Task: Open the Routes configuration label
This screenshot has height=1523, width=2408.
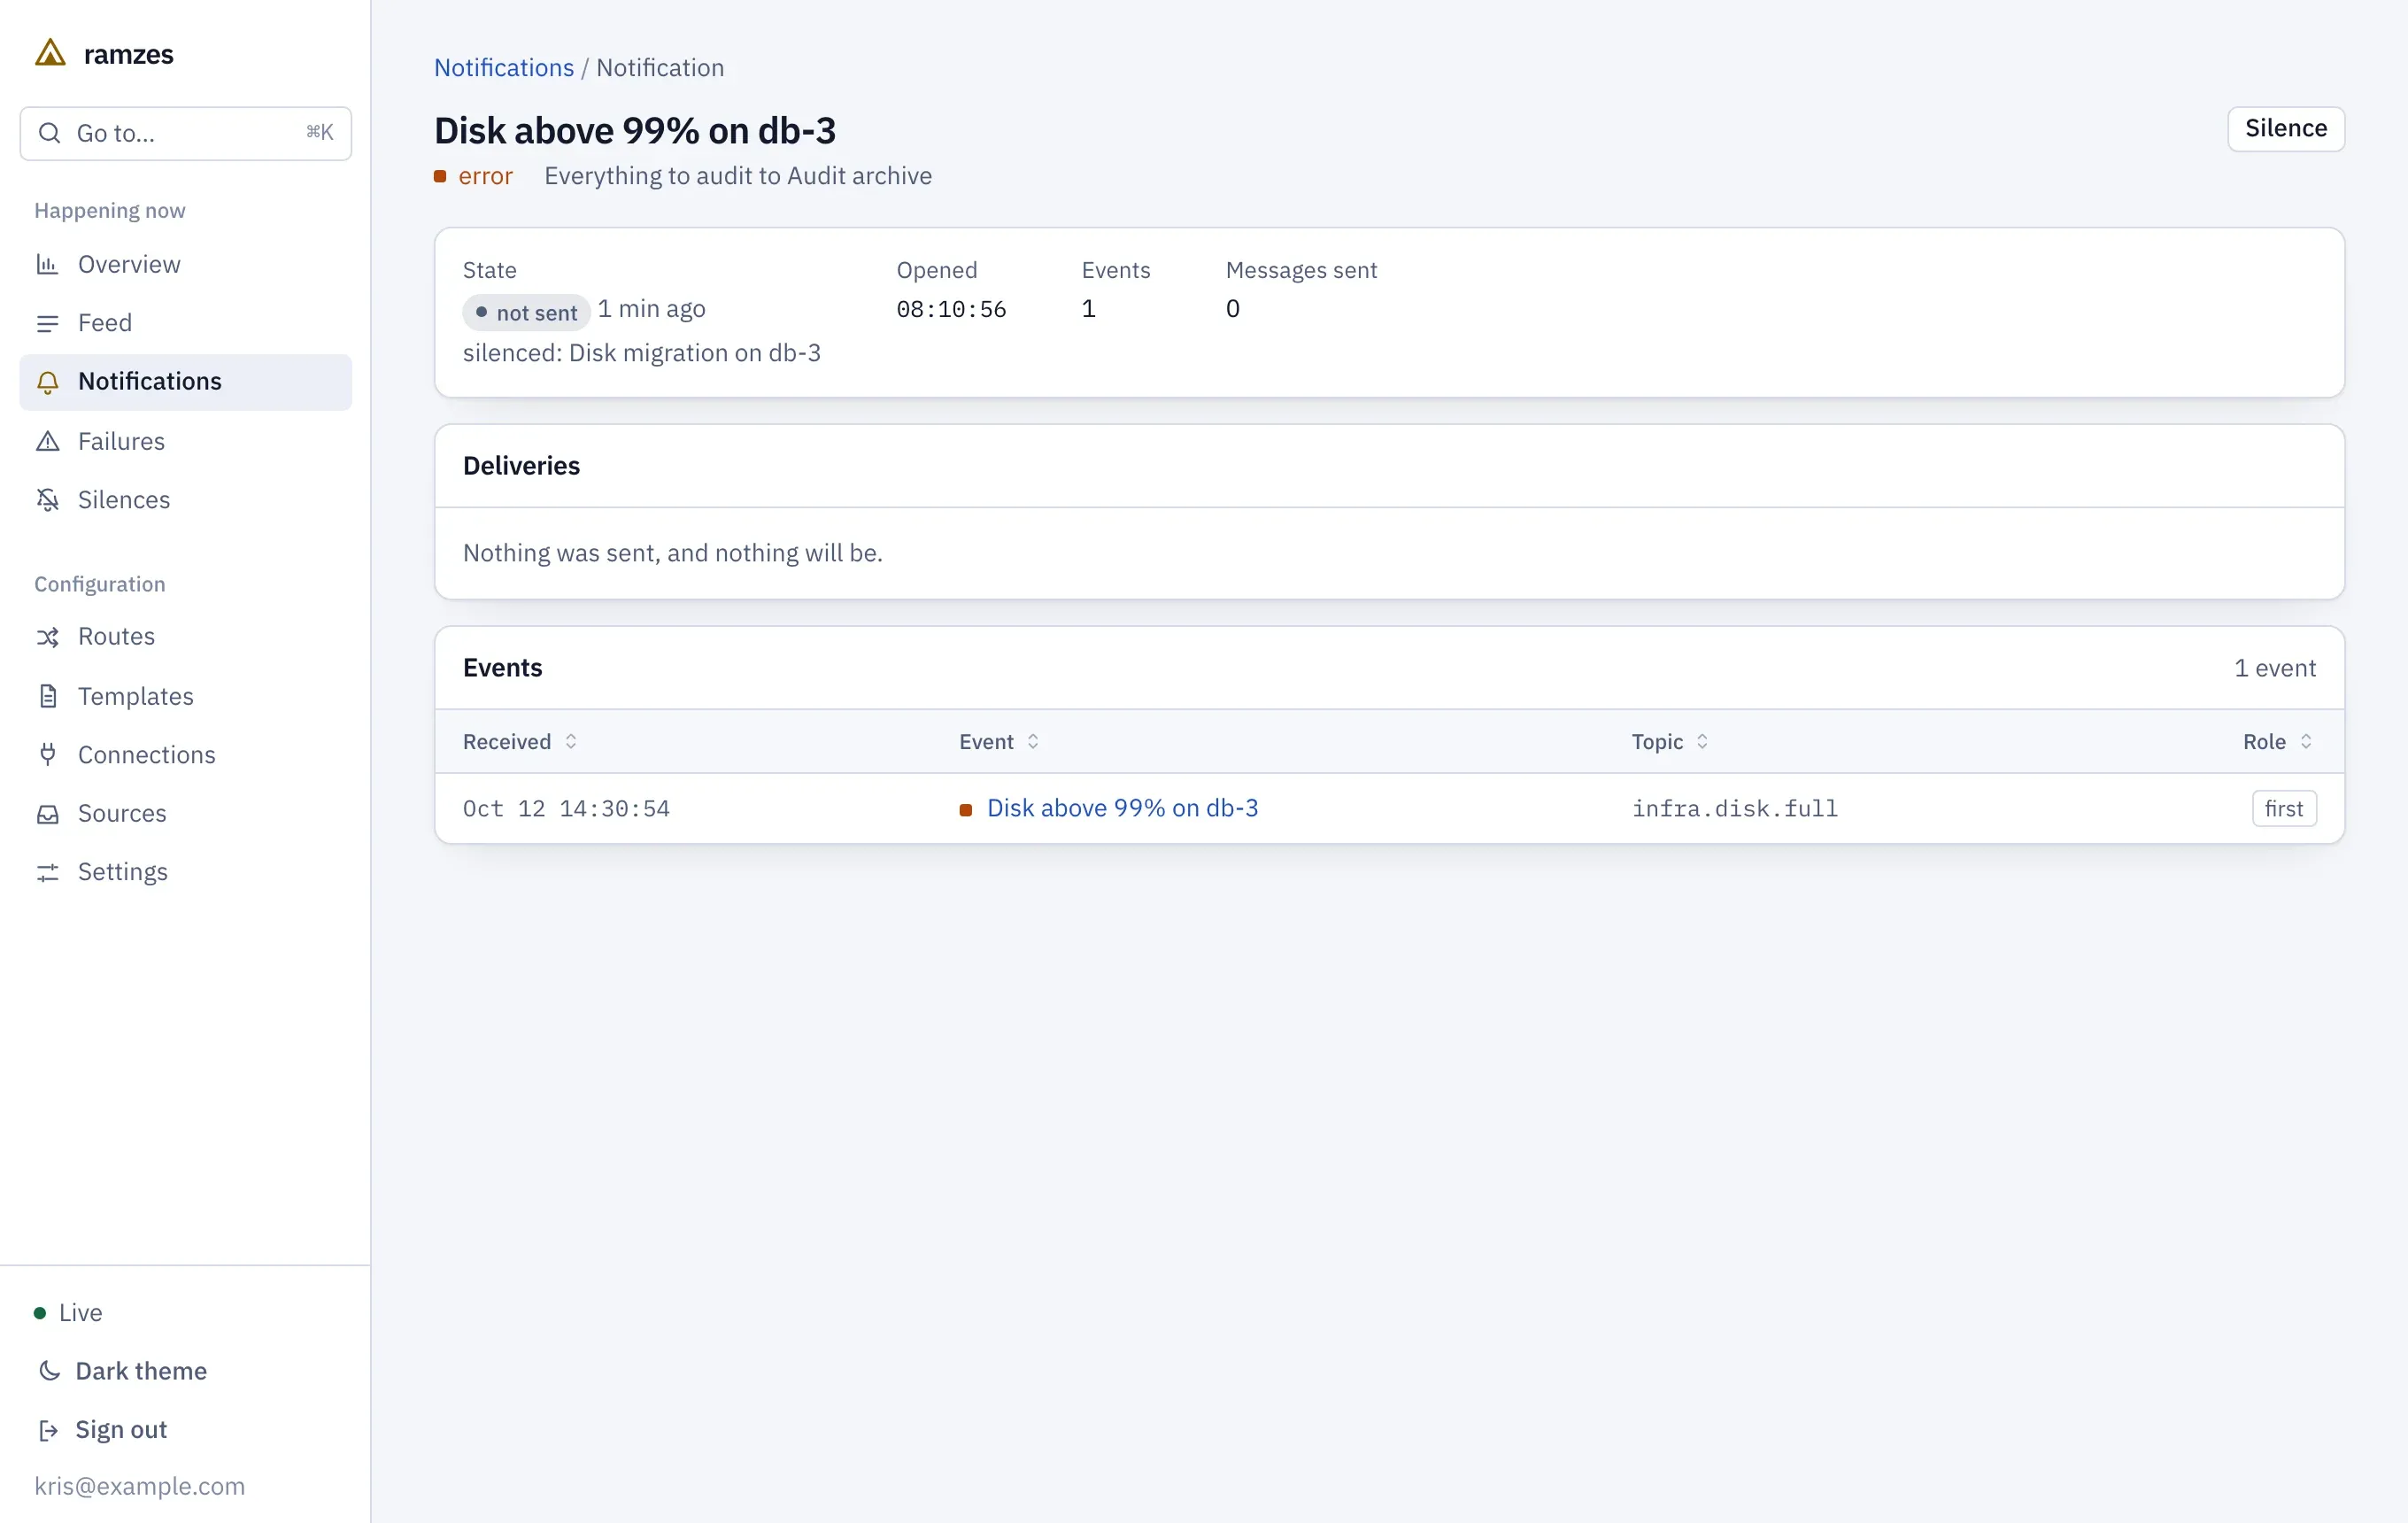Action: coord(116,637)
